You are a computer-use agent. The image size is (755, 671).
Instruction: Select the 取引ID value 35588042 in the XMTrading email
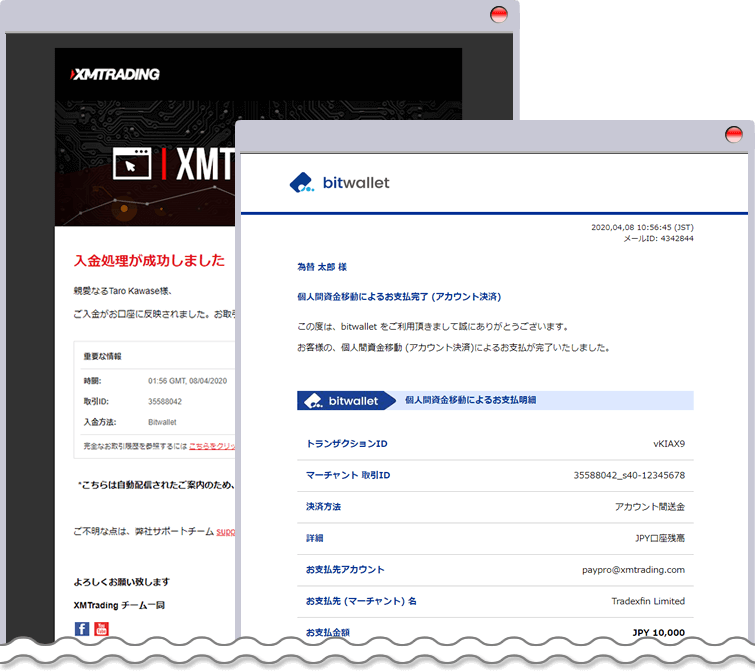point(165,401)
